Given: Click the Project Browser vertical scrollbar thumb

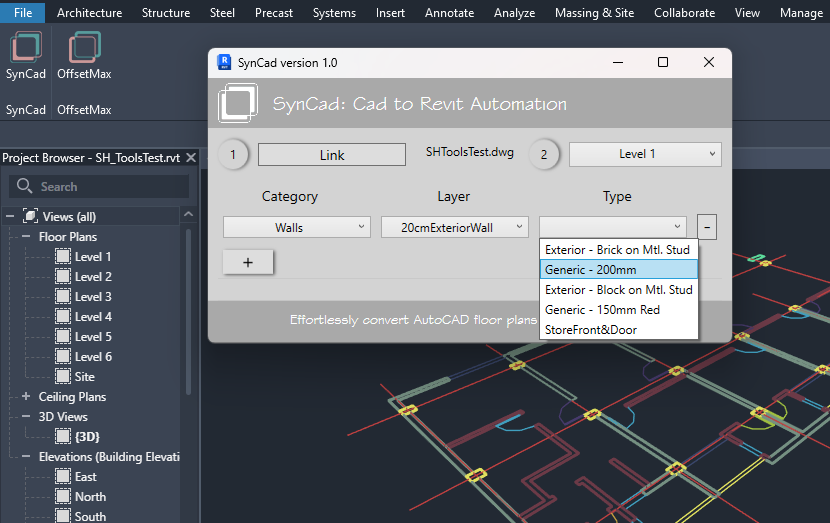Looking at the screenshot, I should coord(188,311).
